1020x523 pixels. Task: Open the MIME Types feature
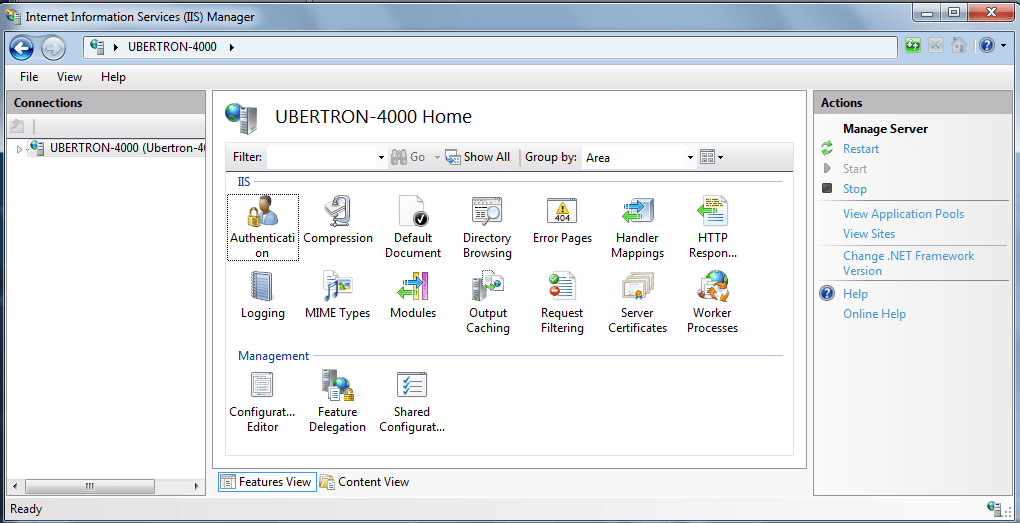[338, 296]
